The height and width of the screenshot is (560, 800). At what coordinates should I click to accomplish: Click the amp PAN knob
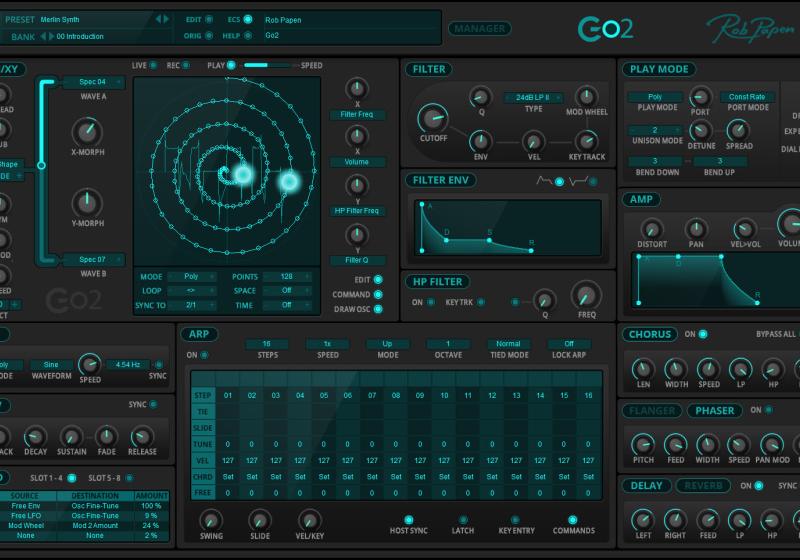pyautogui.click(x=696, y=229)
